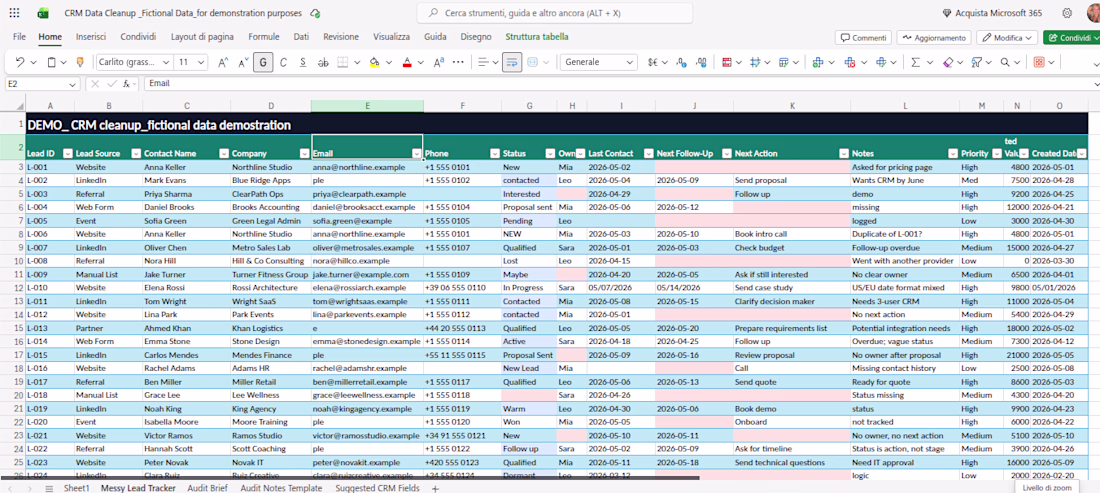This screenshot has height=493, width=1100.
Task: Apply the red font color A
Action: tap(408, 62)
